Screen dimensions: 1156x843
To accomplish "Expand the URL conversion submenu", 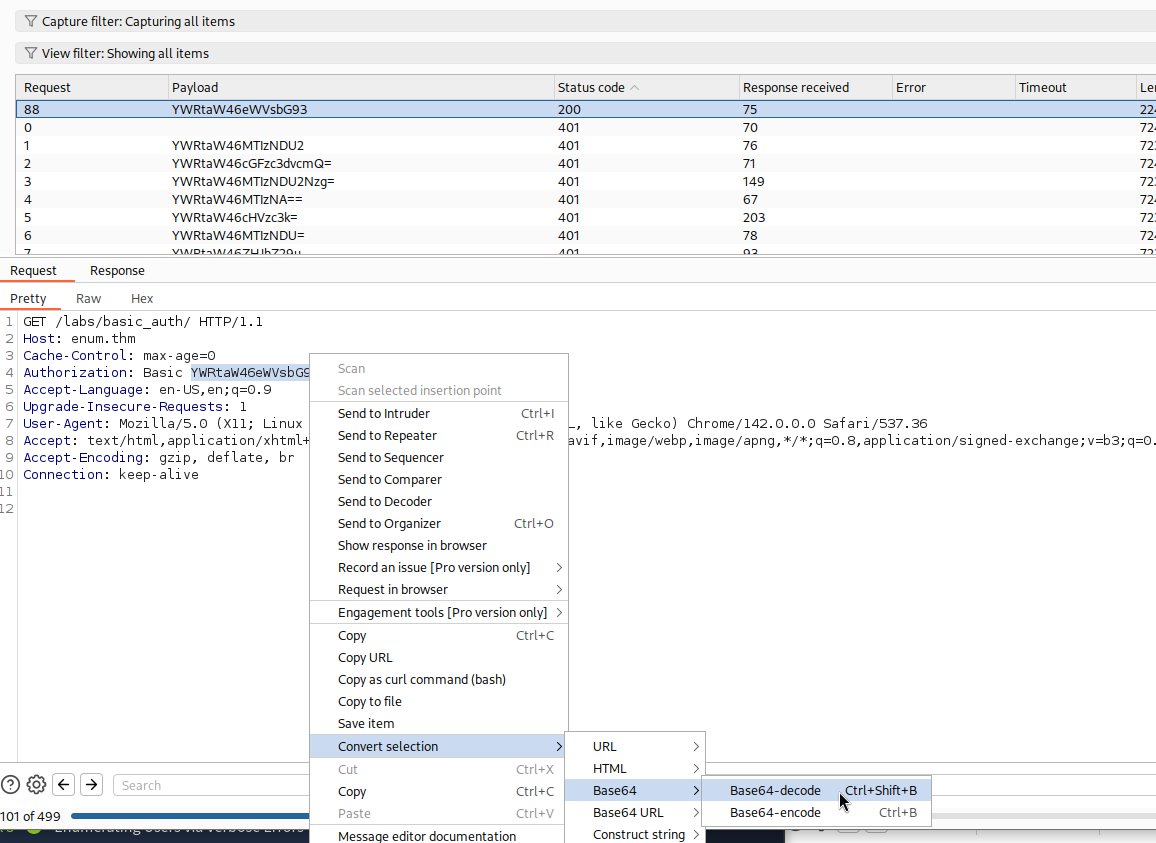I will pos(635,746).
